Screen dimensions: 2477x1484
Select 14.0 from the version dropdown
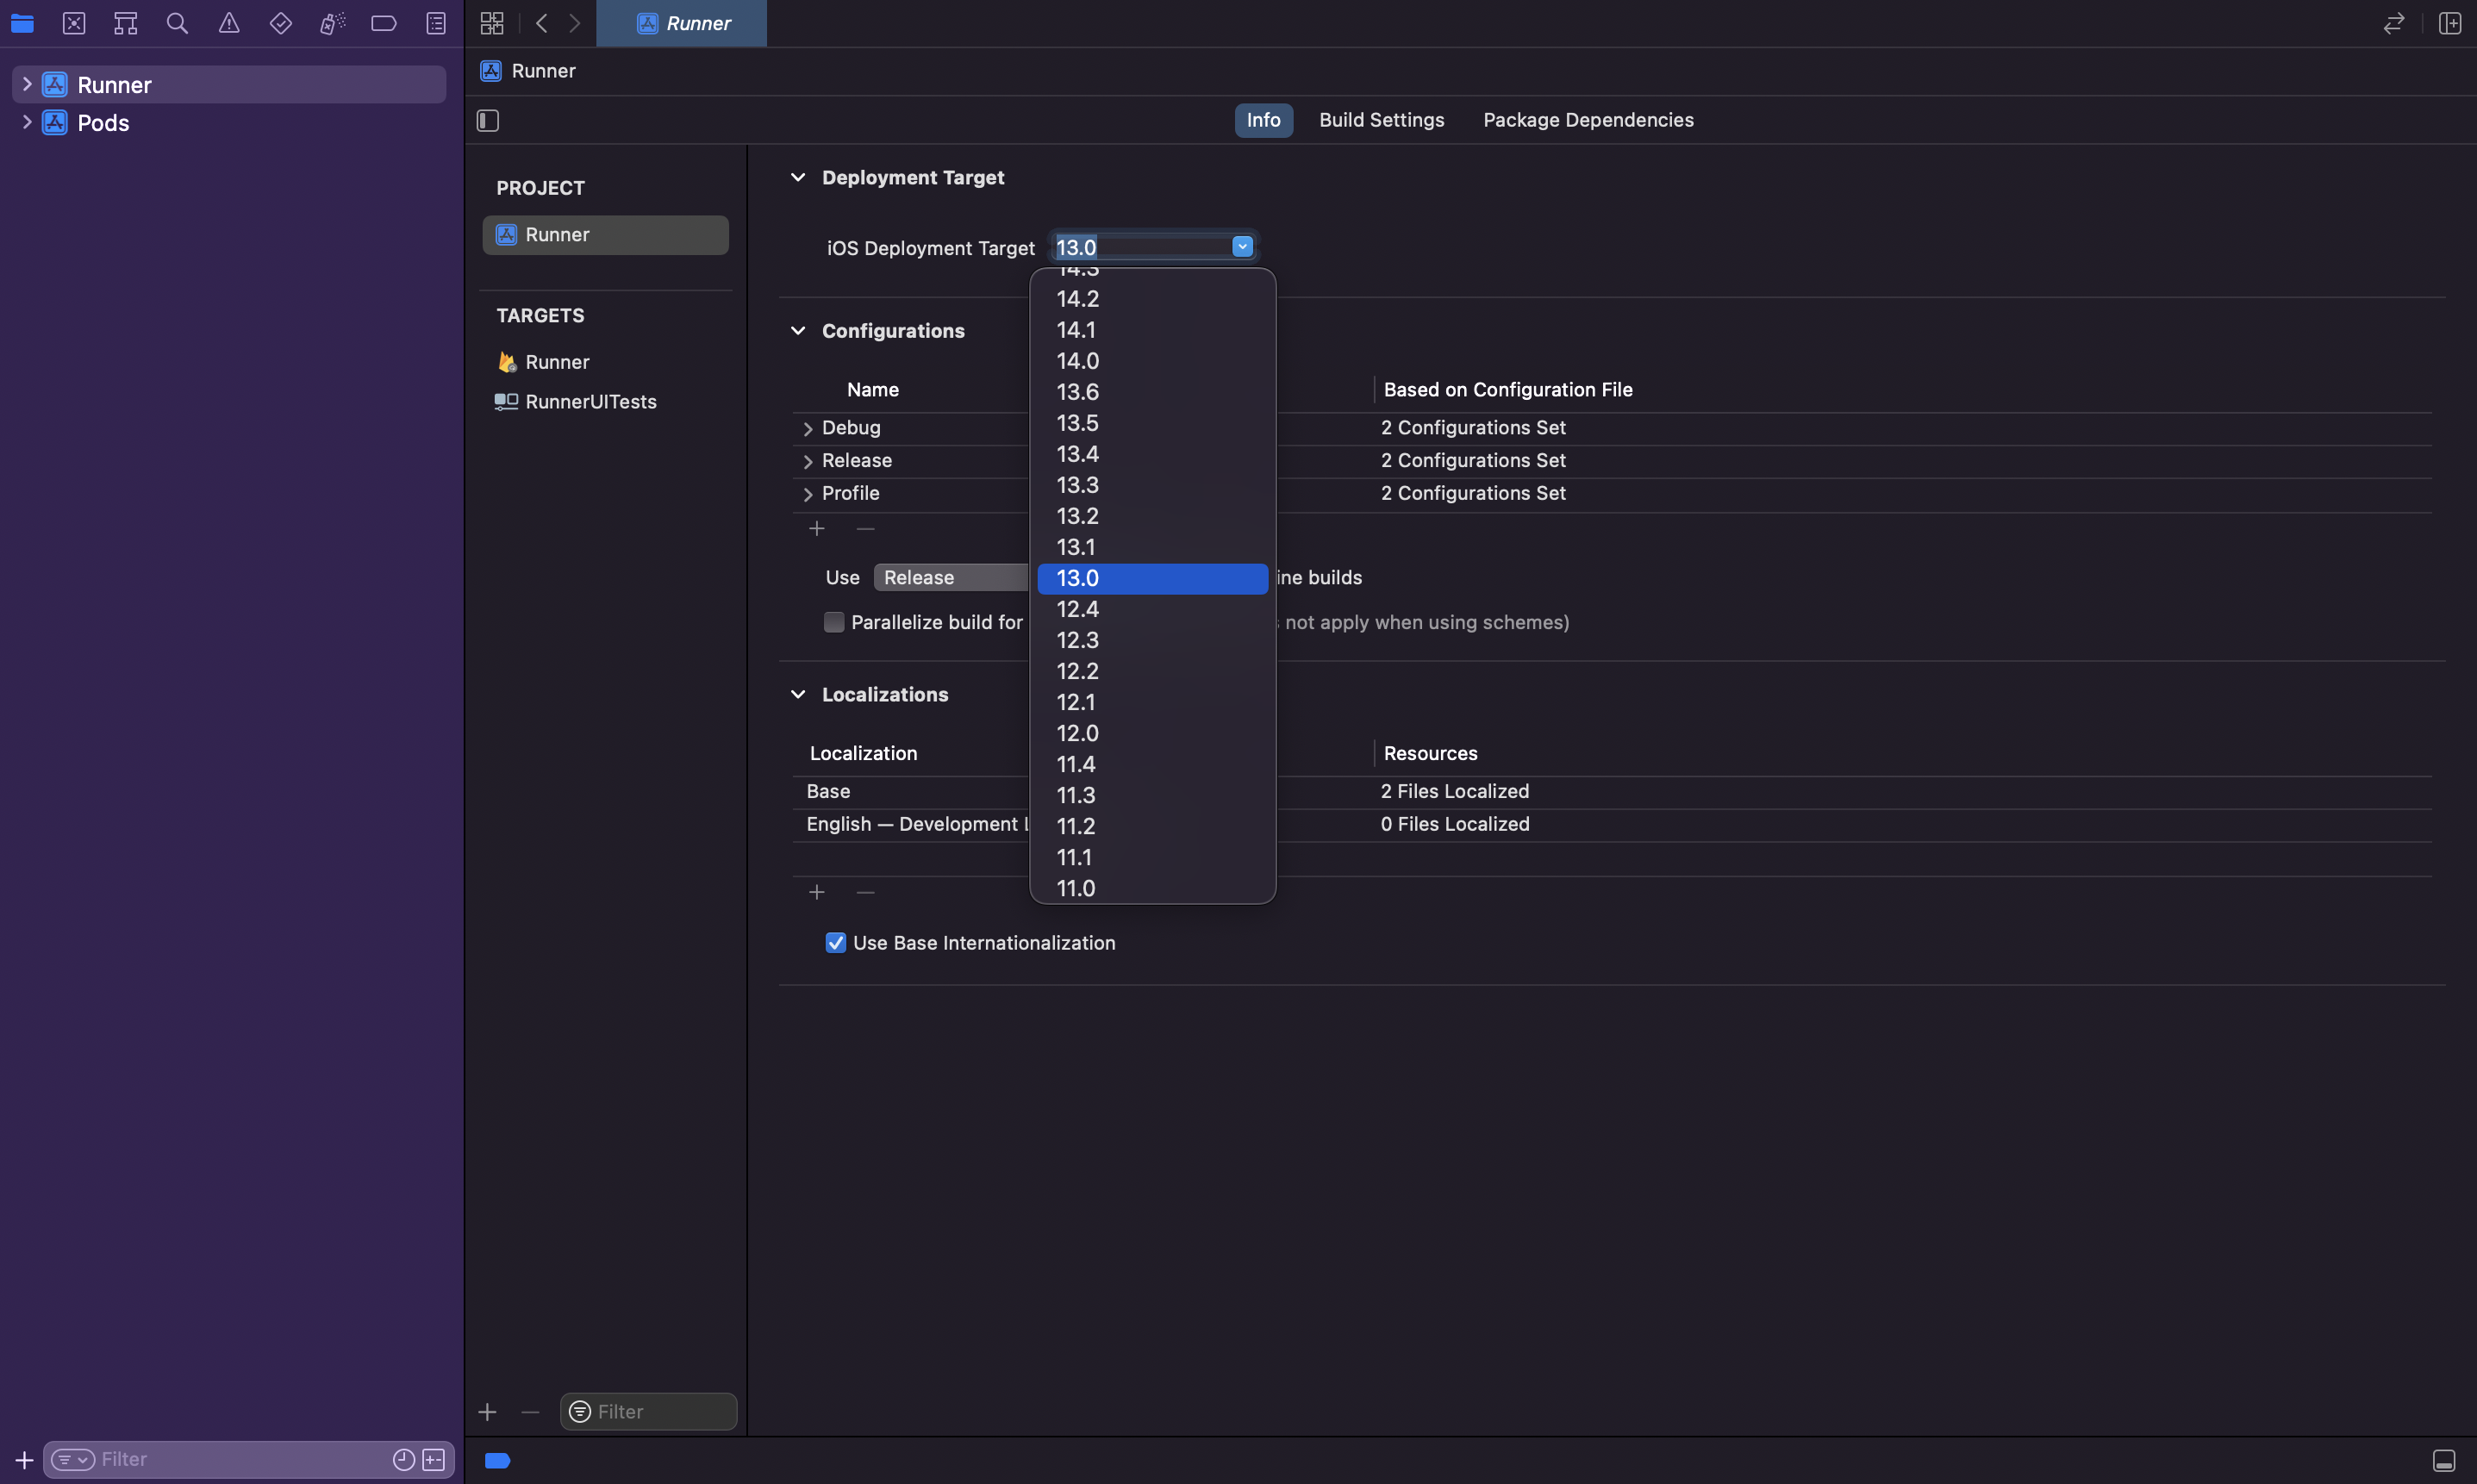click(x=1078, y=361)
